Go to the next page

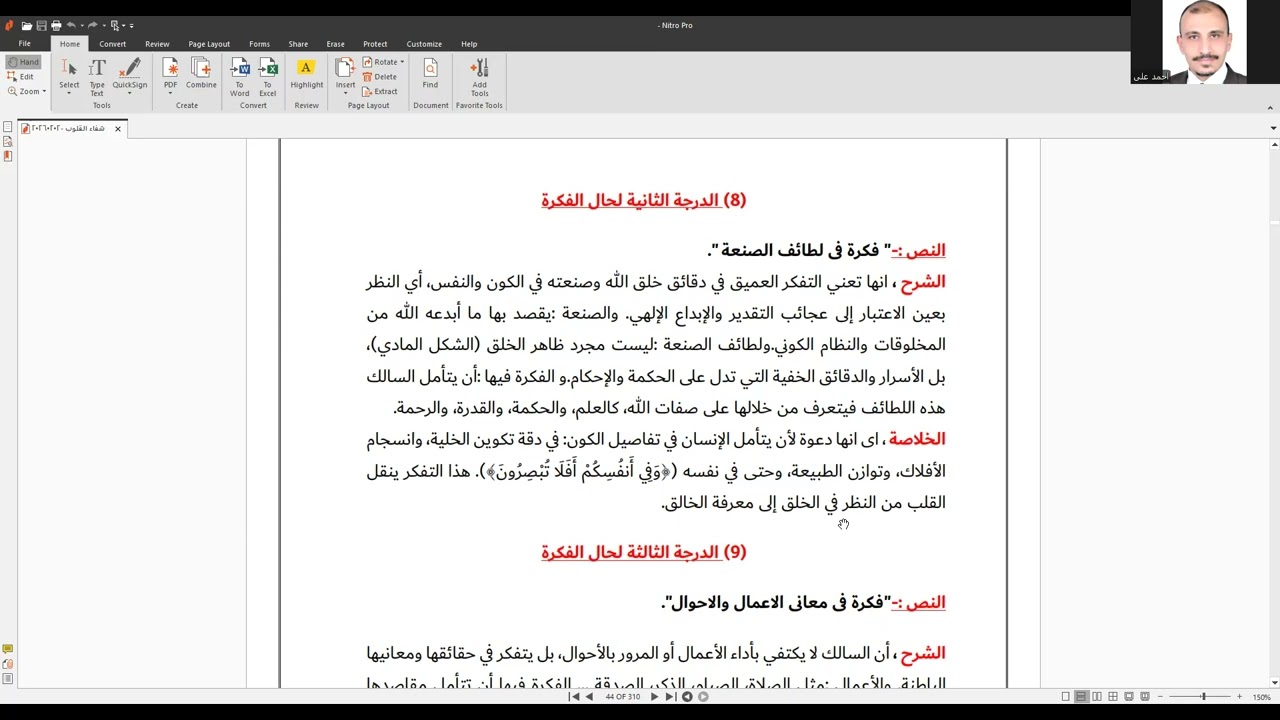(x=655, y=697)
